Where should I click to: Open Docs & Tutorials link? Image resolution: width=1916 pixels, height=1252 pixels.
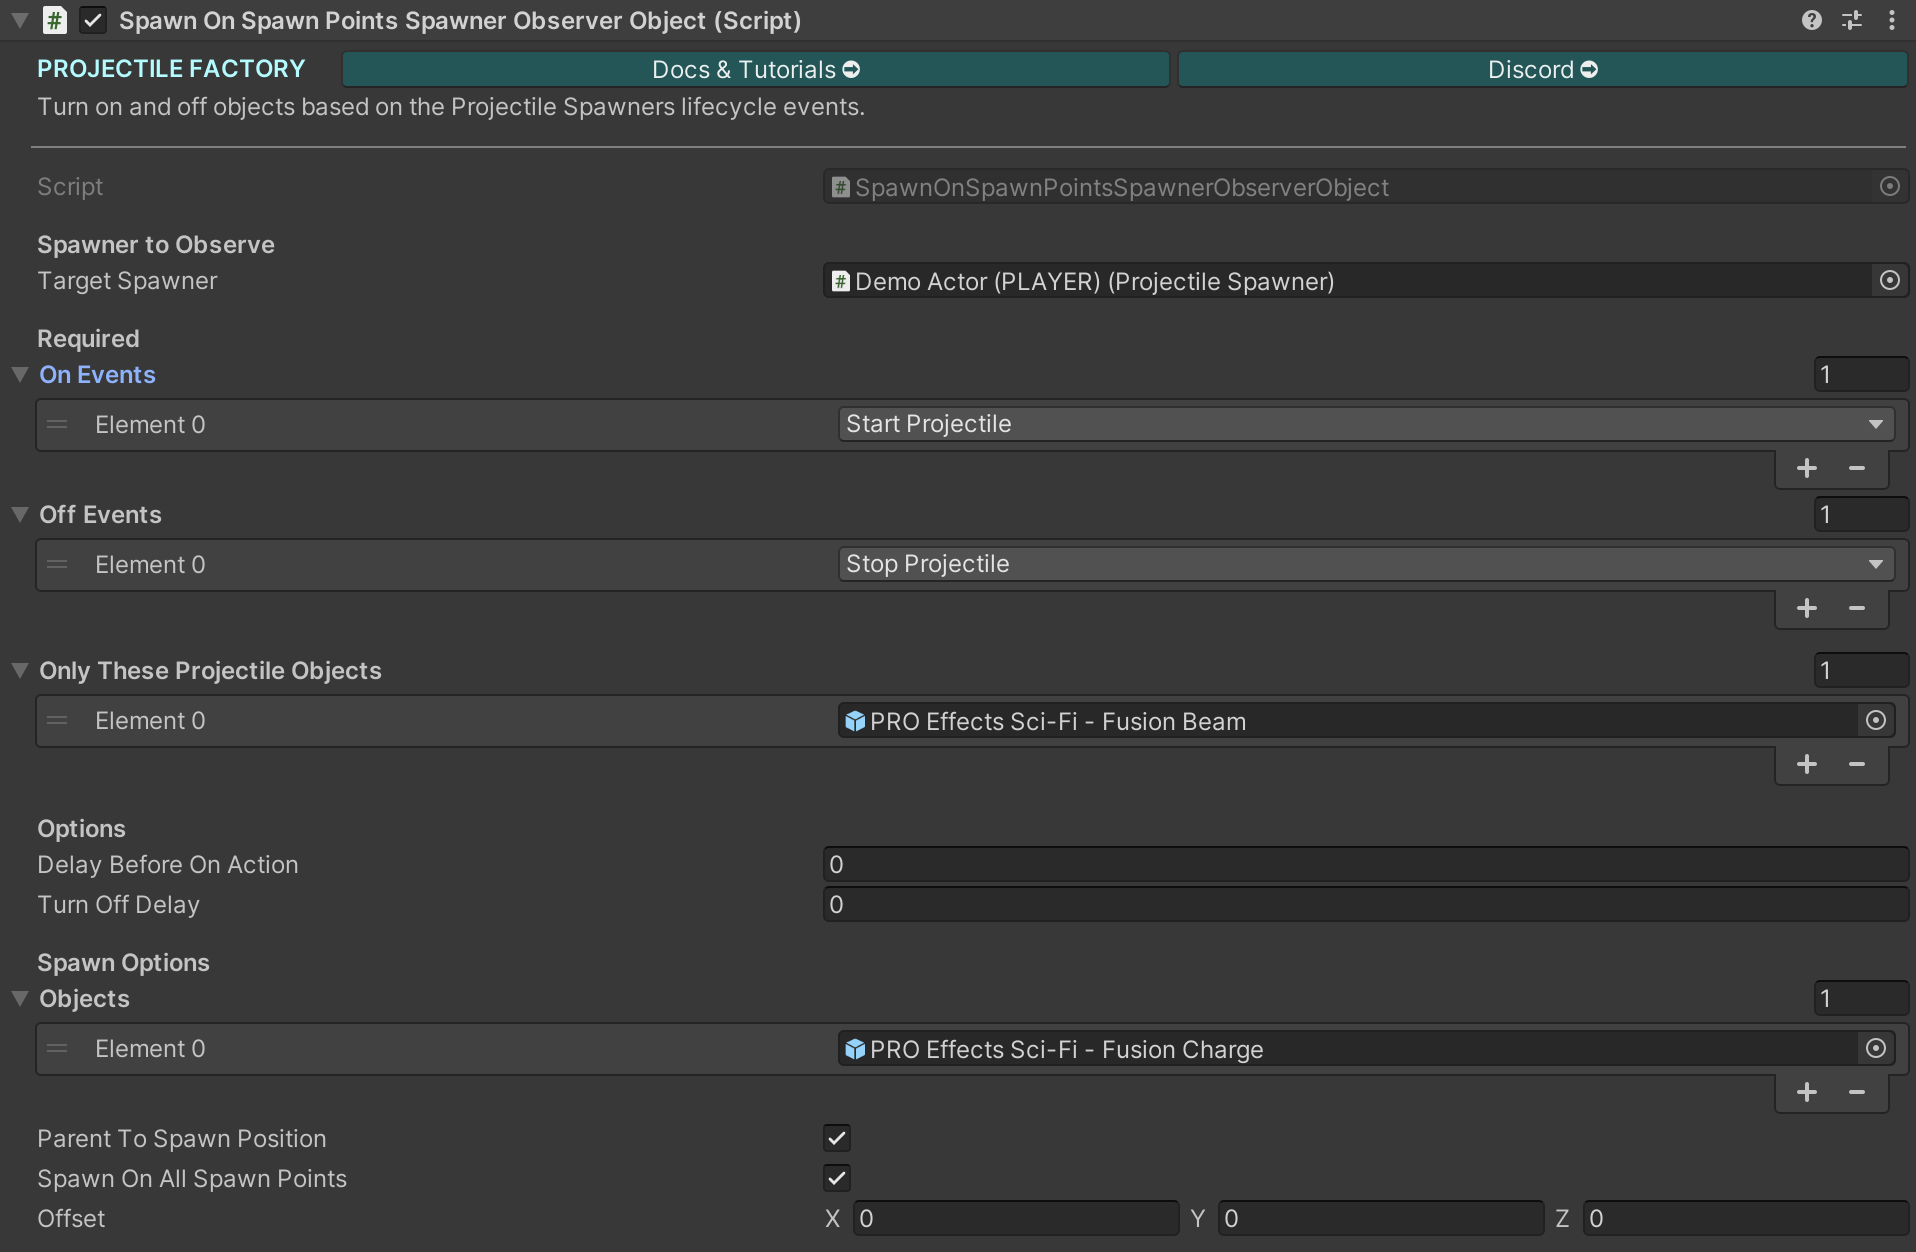755,70
